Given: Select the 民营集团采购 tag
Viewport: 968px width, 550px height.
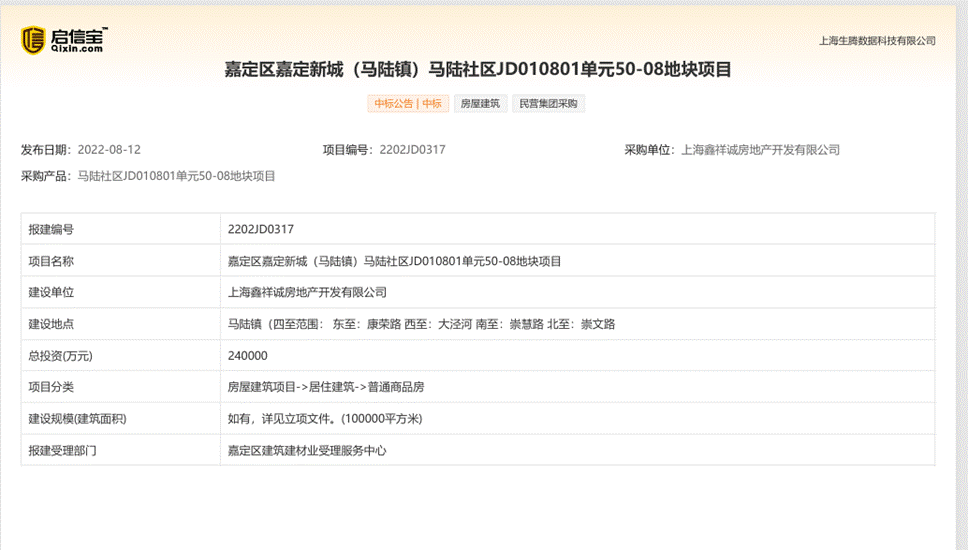Looking at the screenshot, I should point(548,104).
